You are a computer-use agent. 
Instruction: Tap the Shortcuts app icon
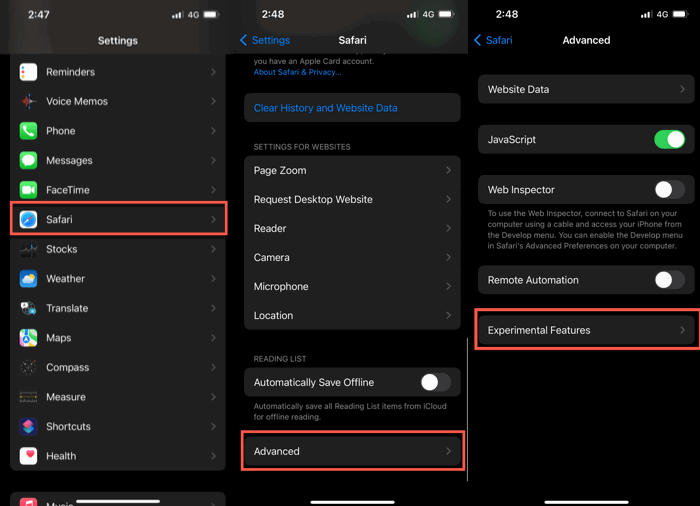(x=28, y=427)
